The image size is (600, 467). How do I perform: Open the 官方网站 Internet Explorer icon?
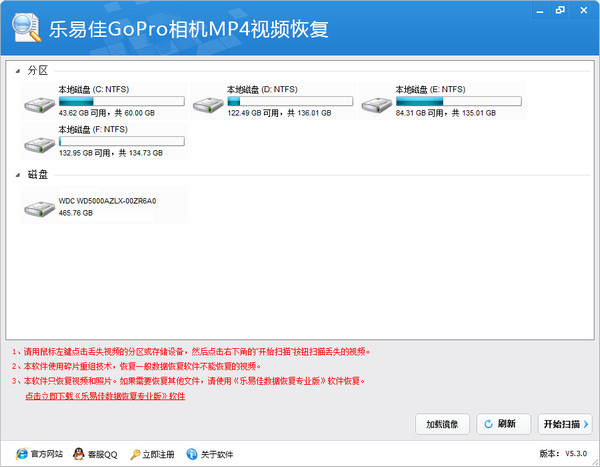[x=22, y=454]
